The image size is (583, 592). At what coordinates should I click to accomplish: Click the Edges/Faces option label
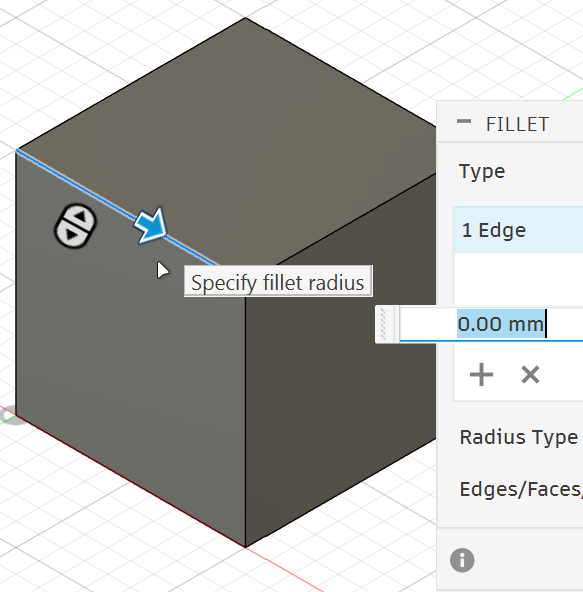[x=521, y=489]
